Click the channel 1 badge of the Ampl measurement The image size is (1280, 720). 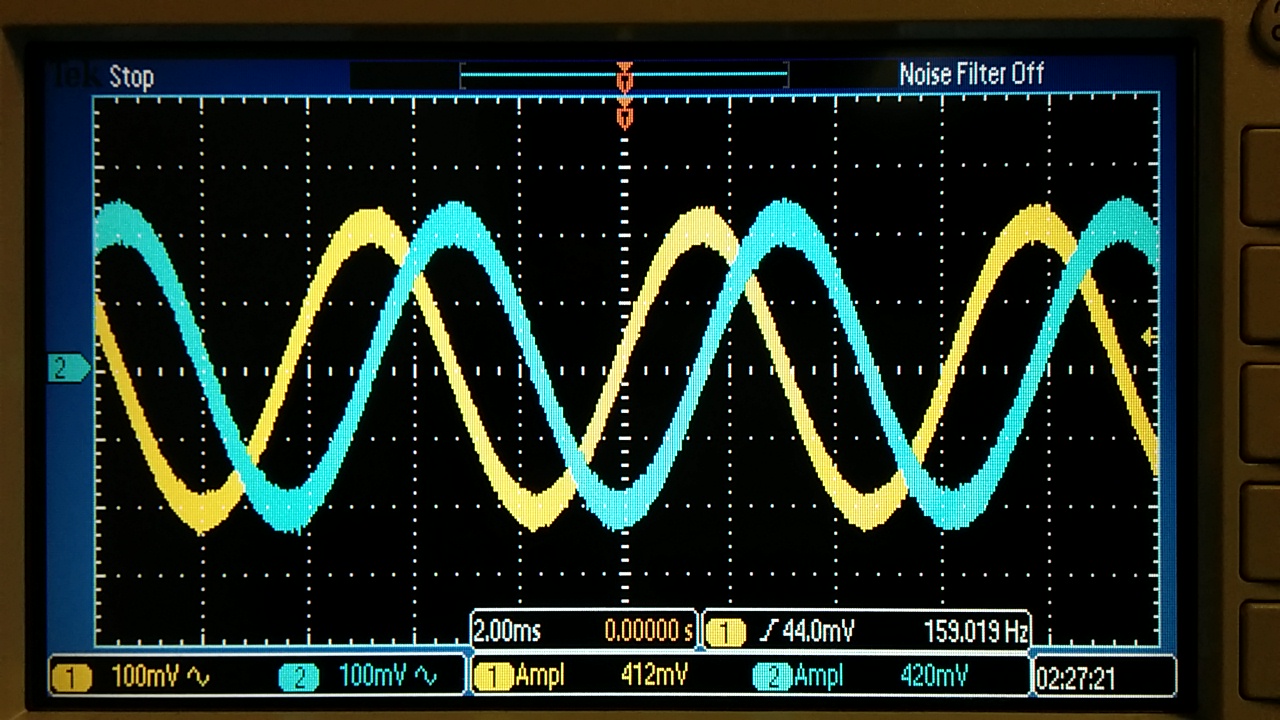point(493,677)
